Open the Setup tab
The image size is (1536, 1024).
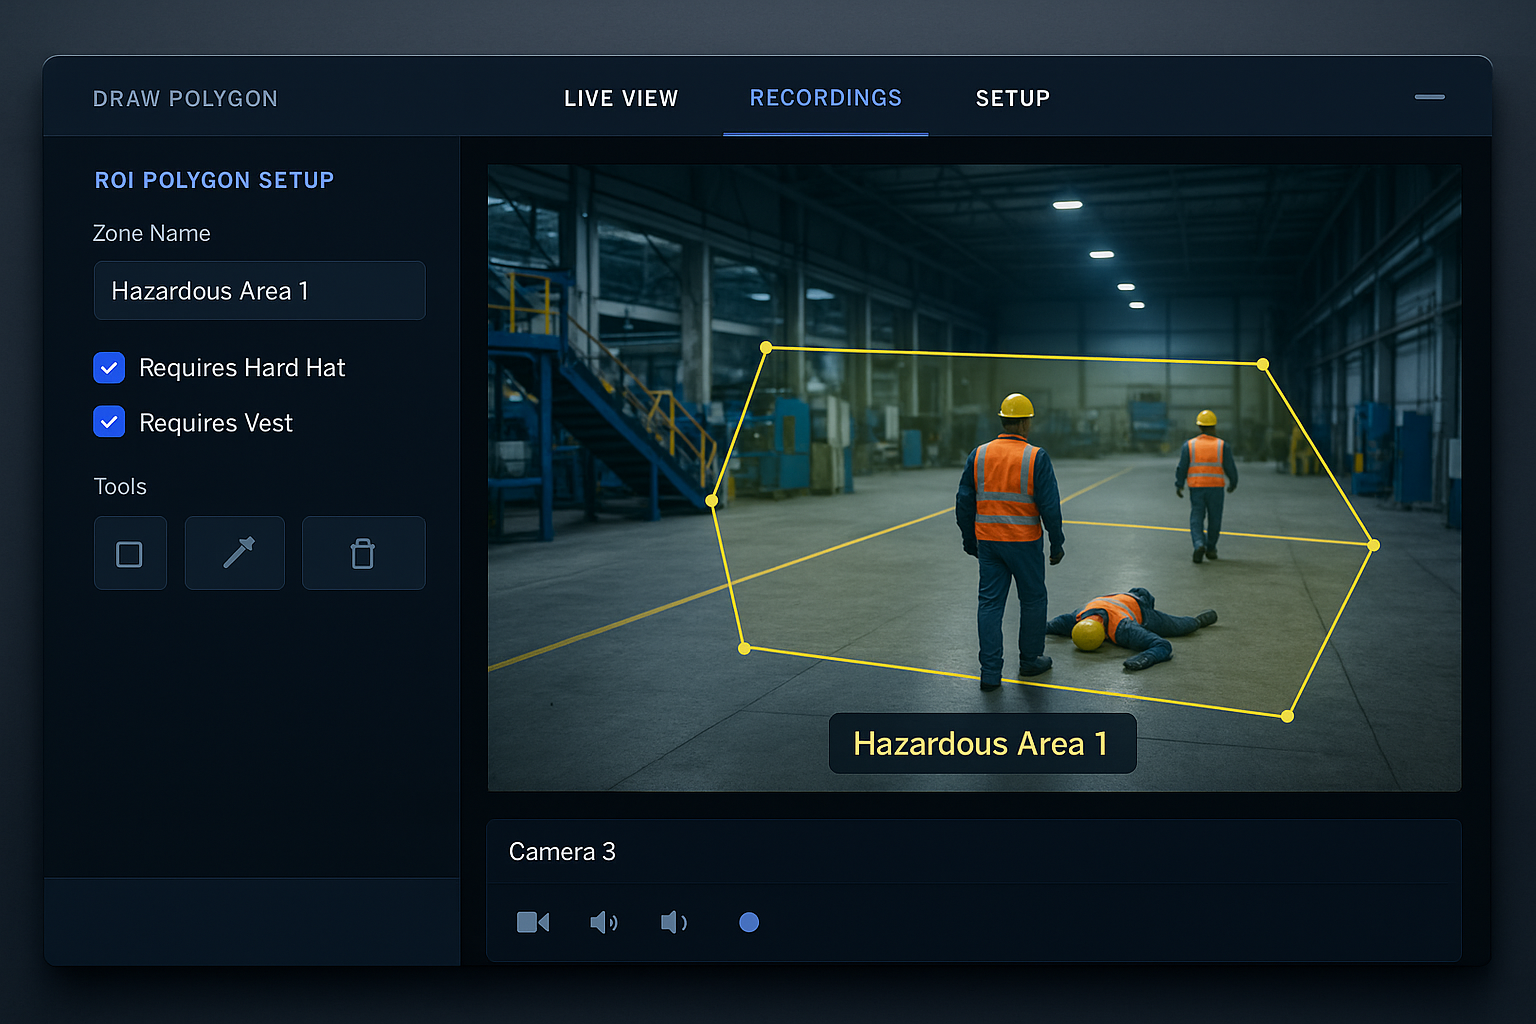coord(1012,98)
